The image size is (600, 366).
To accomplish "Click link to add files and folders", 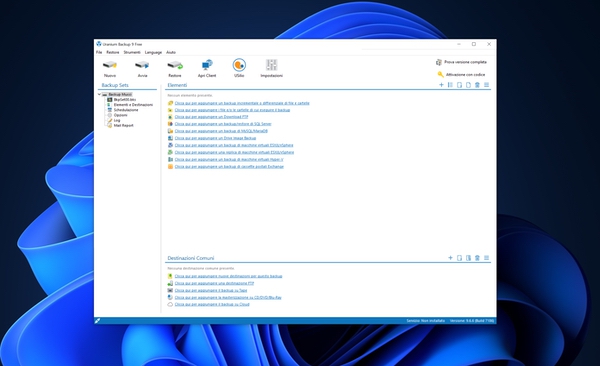I will (x=232, y=110).
